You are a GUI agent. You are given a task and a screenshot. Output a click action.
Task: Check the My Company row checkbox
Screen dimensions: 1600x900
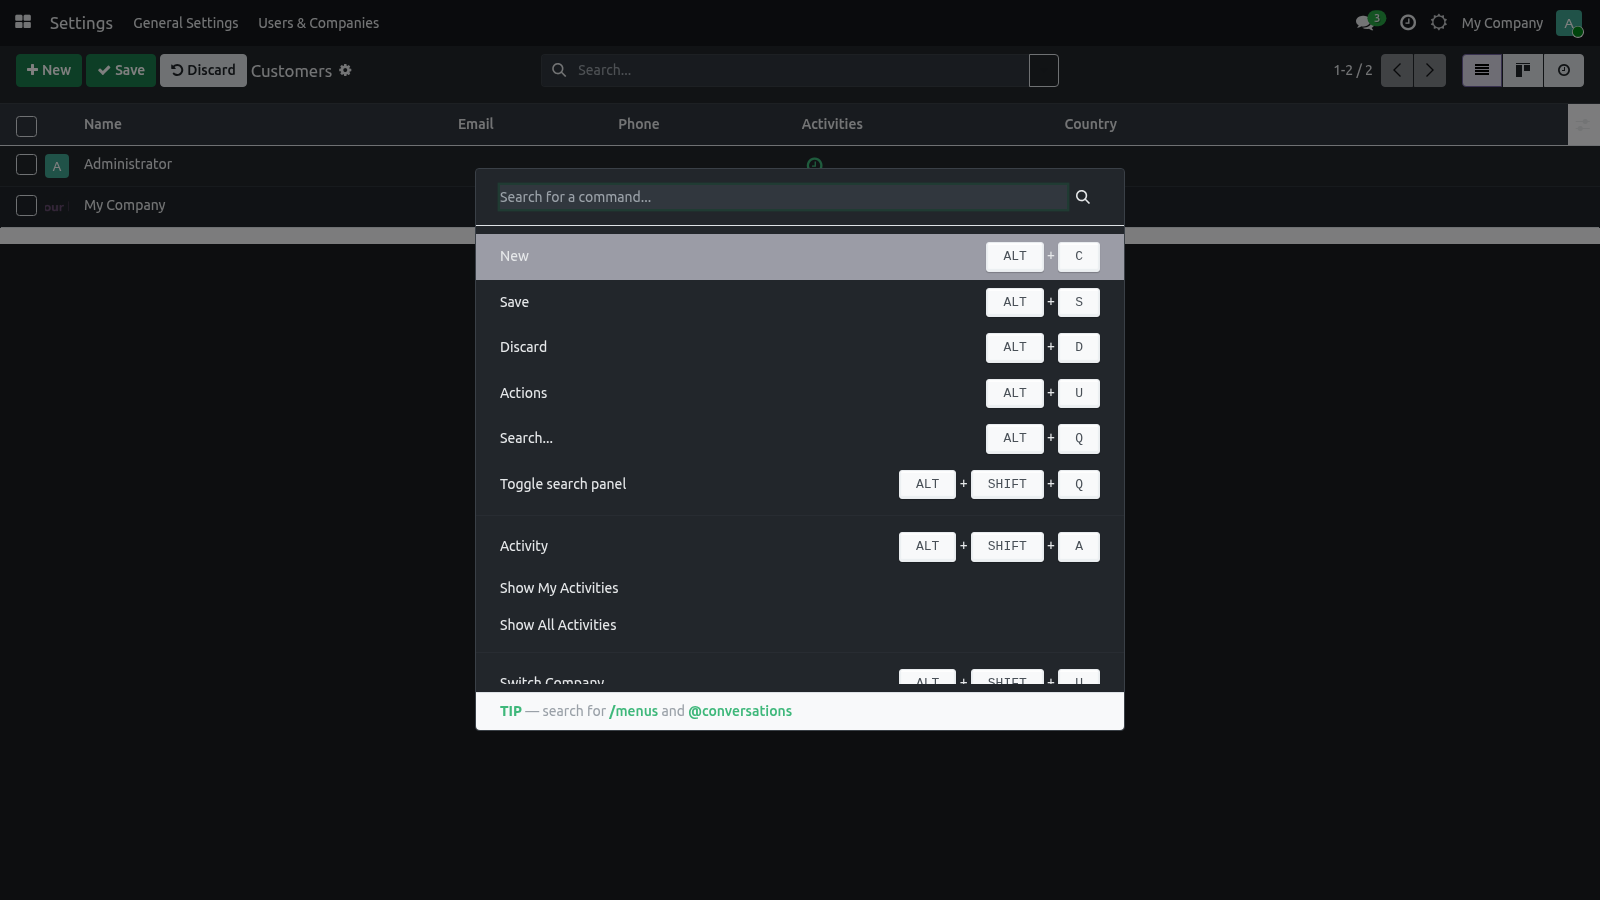[27, 206]
